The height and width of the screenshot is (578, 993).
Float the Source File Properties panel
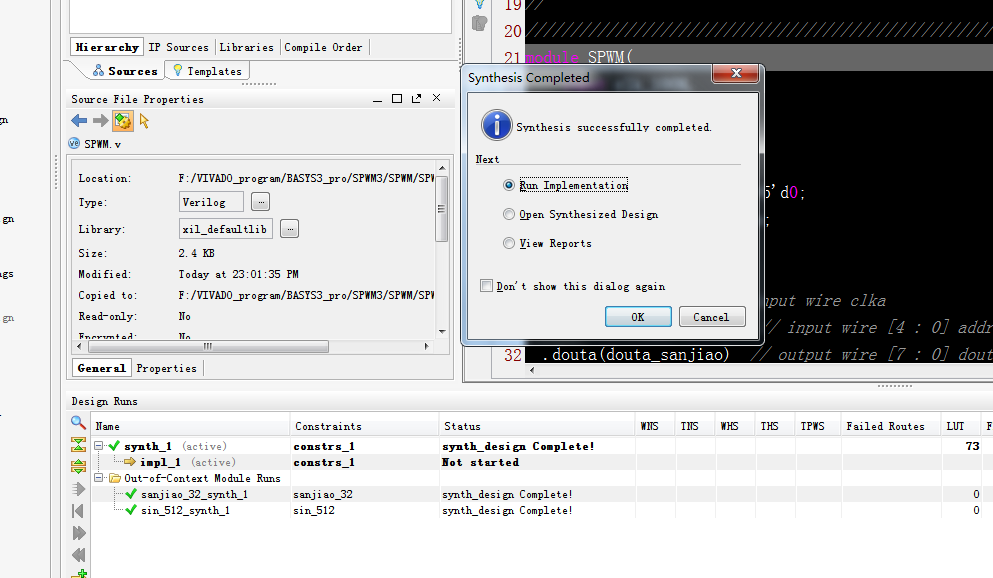point(415,99)
